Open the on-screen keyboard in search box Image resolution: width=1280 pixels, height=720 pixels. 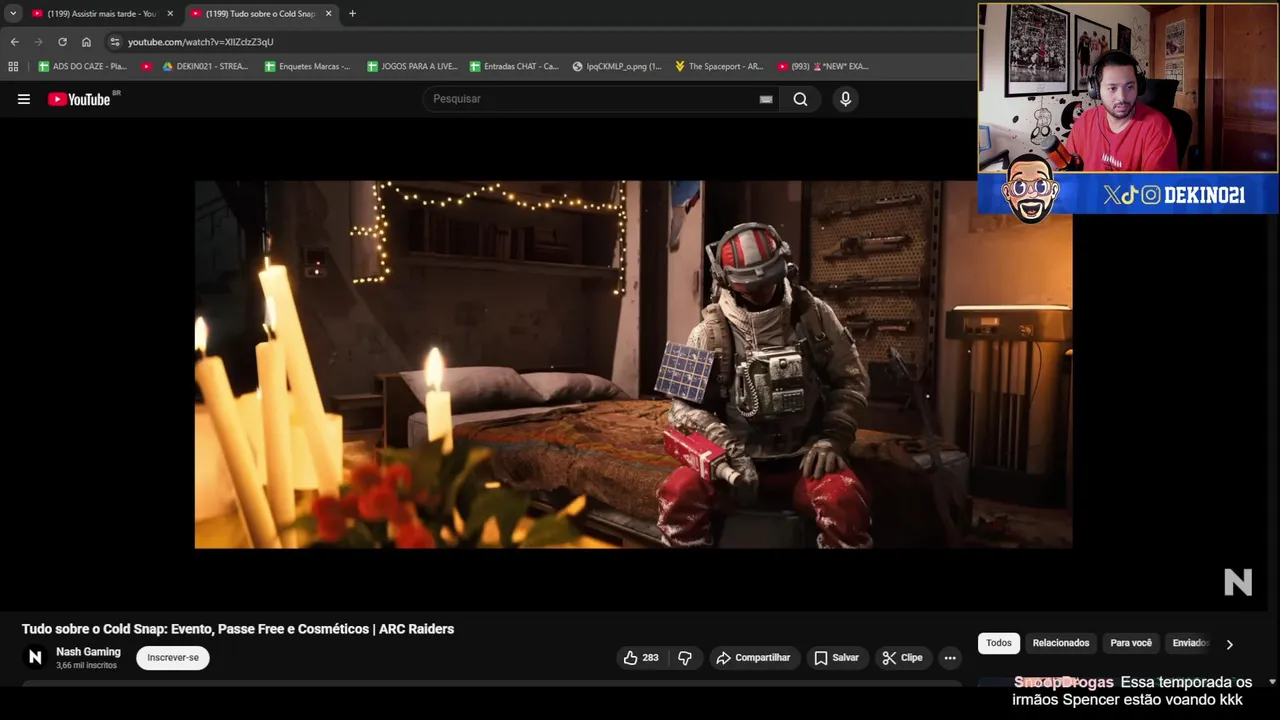click(x=766, y=99)
